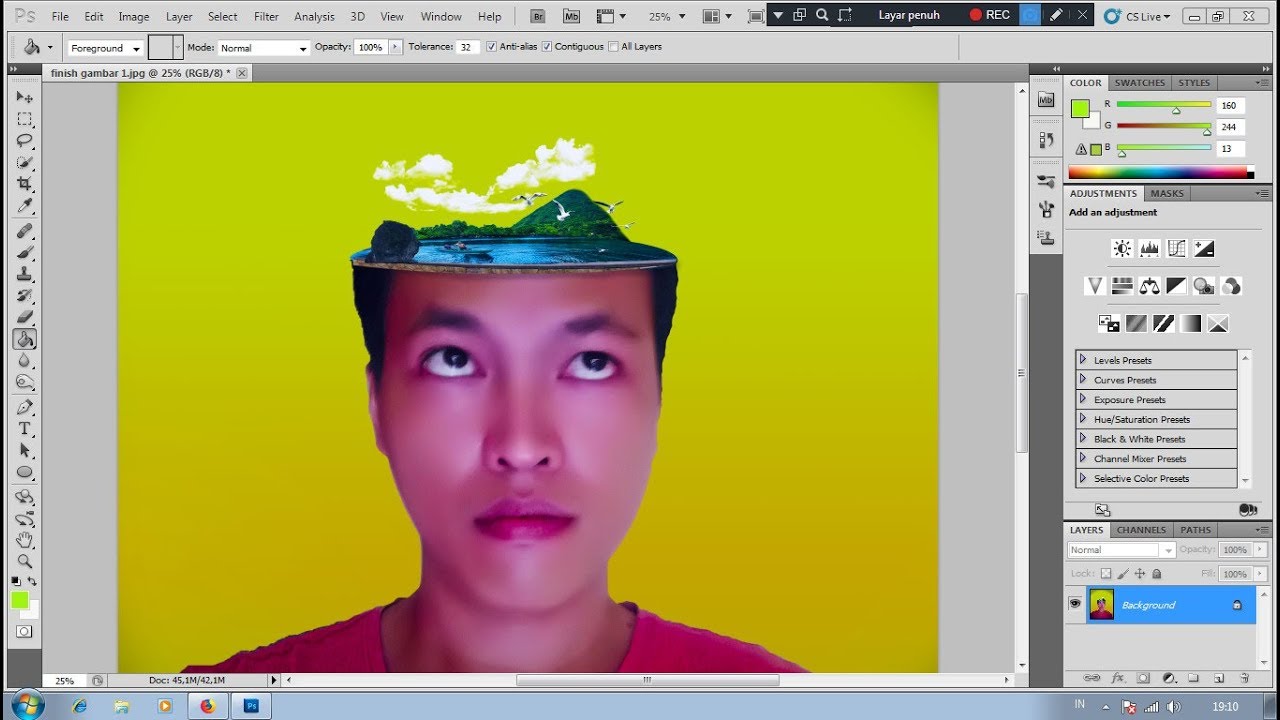Enable the All Layers checkbox
This screenshot has height=720, width=1280.
click(x=612, y=46)
